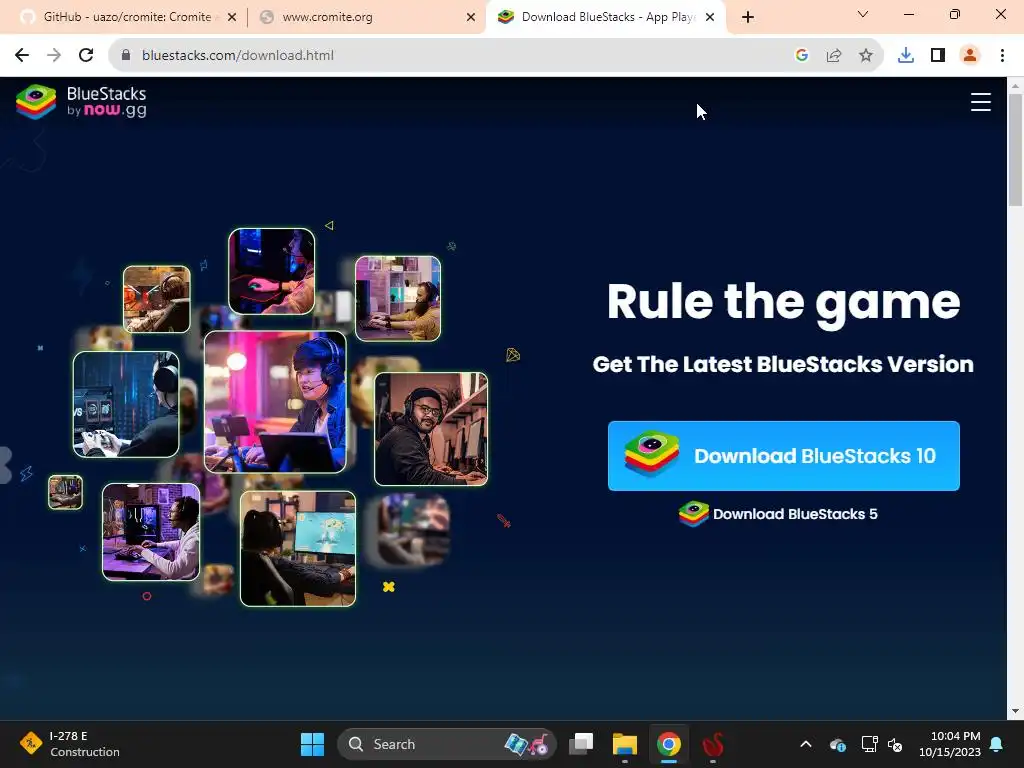Click taskbar Search box
1024x768 pixels.
(447, 744)
